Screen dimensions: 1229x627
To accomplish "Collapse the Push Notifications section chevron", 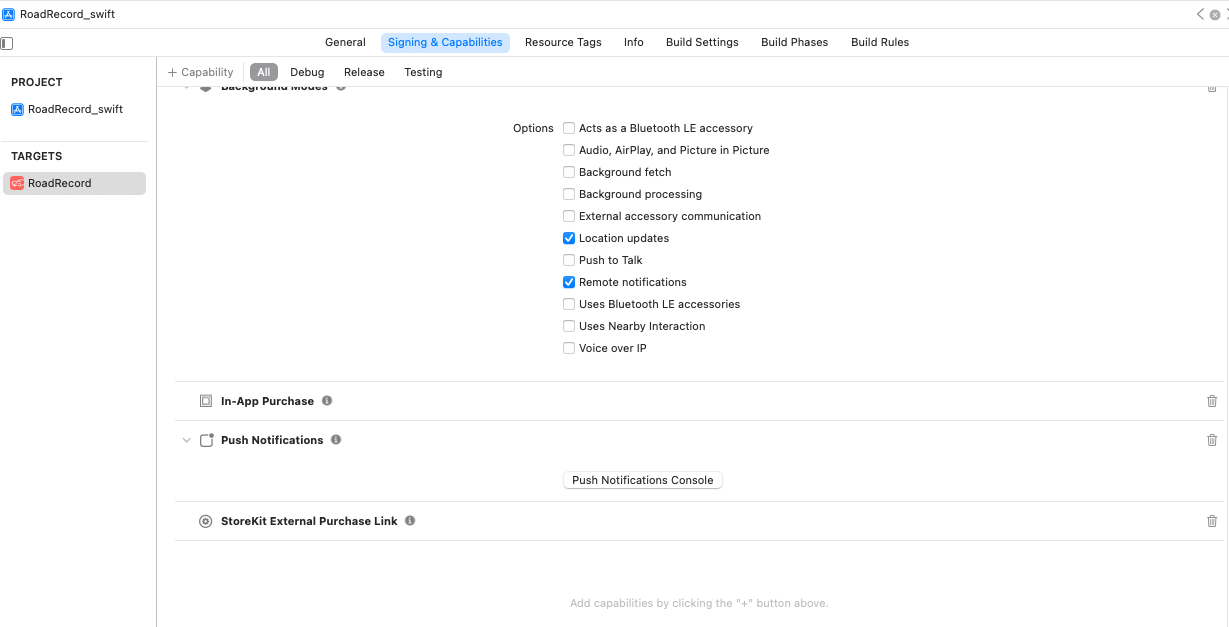I will (x=186, y=440).
